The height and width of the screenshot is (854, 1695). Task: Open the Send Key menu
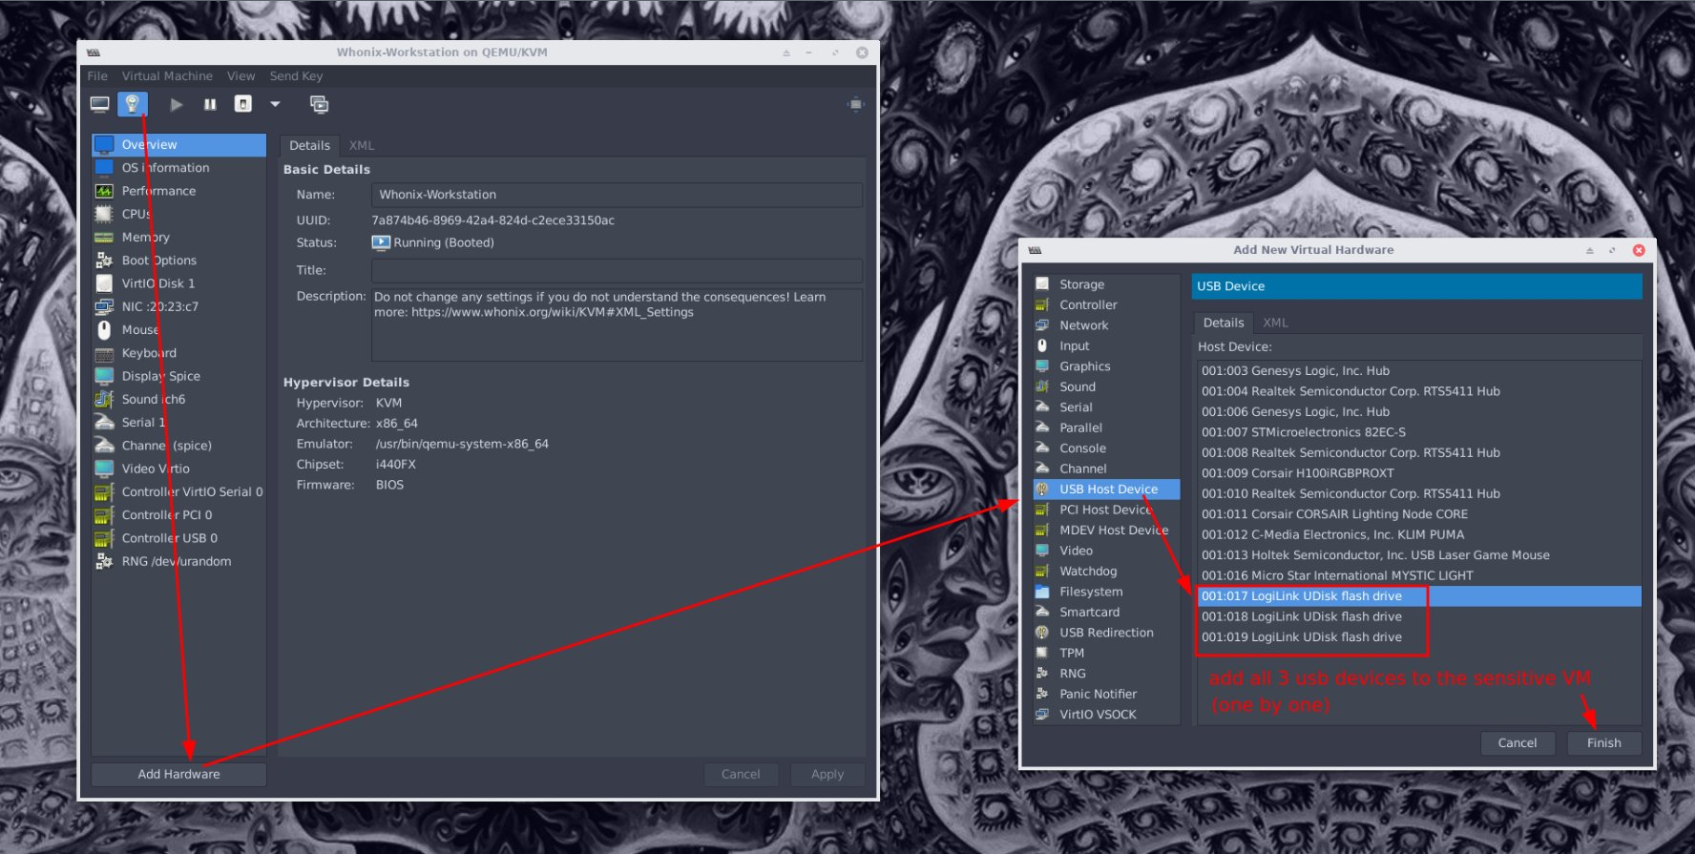click(296, 76)
